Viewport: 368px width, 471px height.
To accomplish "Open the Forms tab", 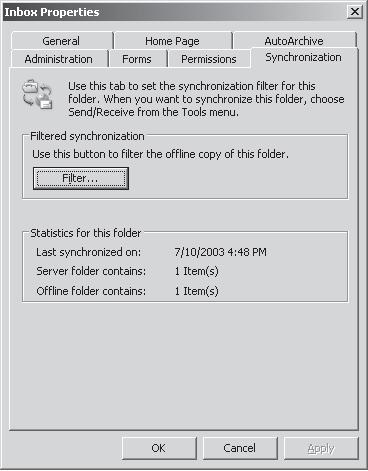I will coord(137,59).
